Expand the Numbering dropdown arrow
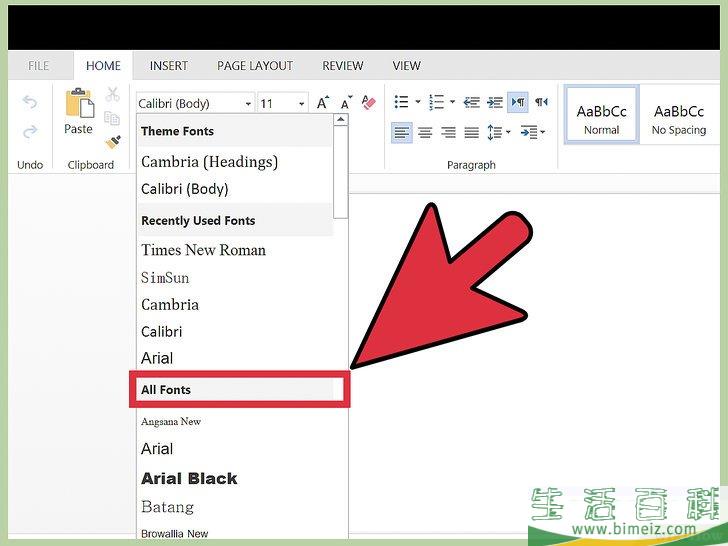The height and width of the screenshot is (546, 728). click(452, 102)
